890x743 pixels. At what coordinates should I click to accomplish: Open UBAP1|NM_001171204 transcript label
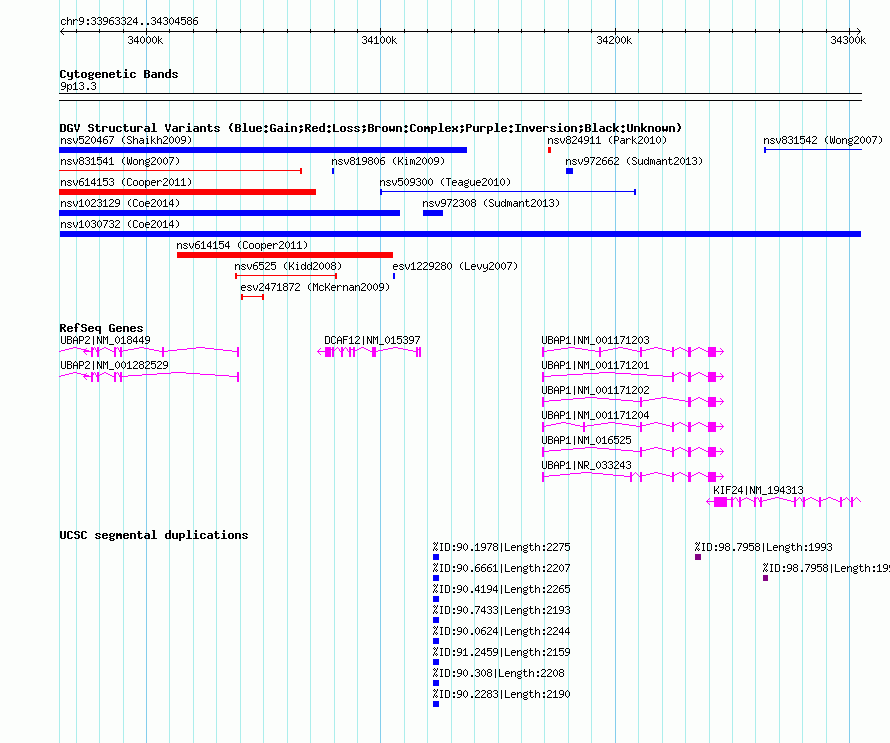click(595, 415)
